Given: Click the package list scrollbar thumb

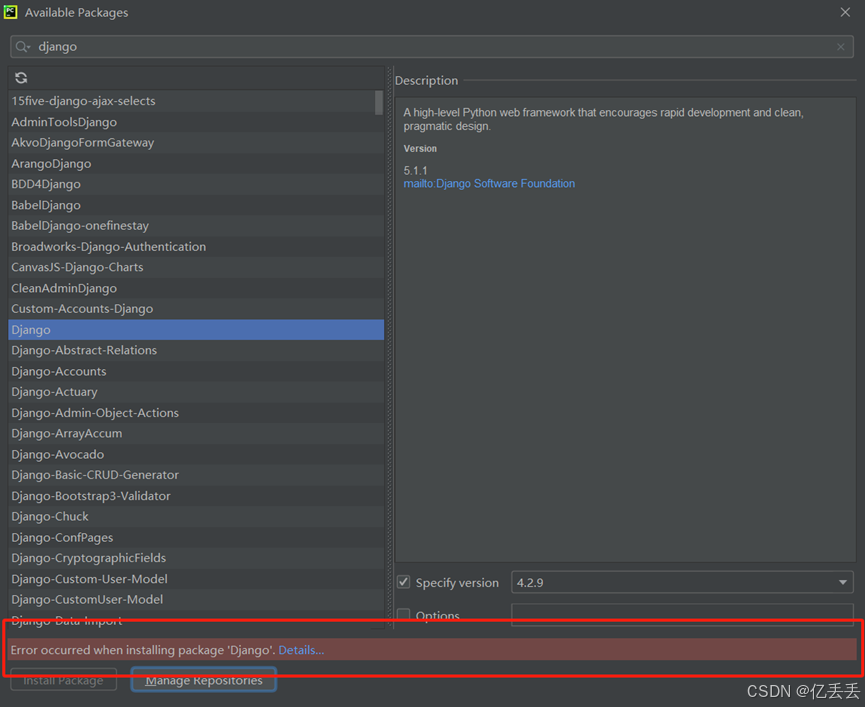Looking at the screenshot, I should tap(378, 103).
